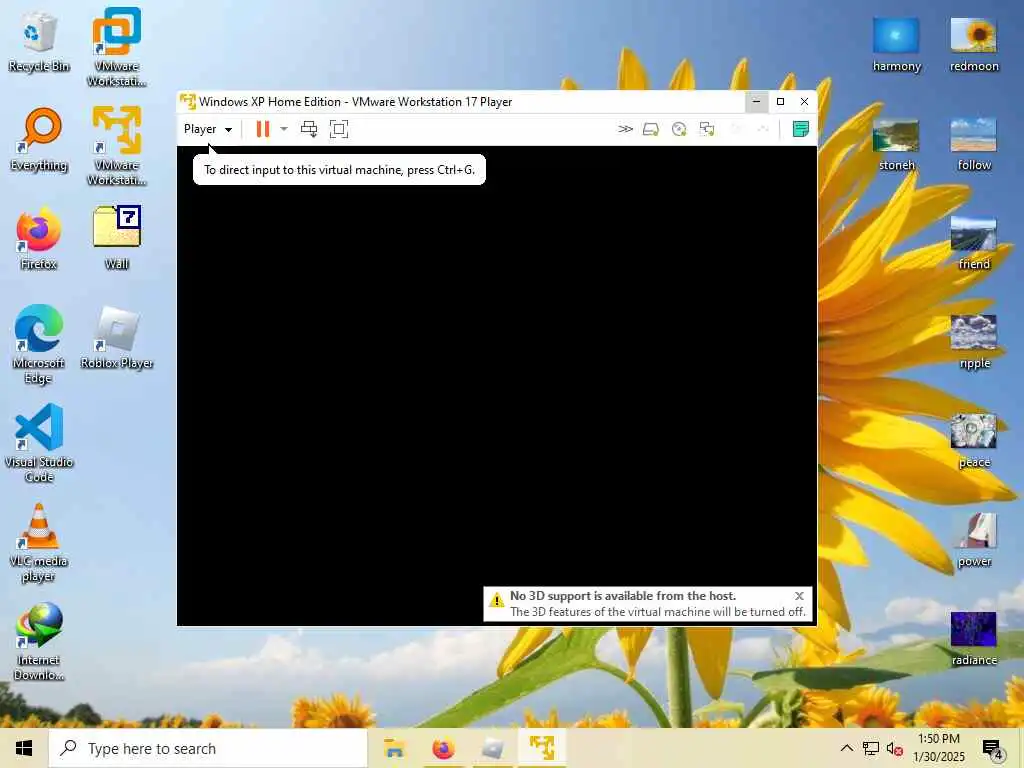Open the green message log icon
The image size is (1024, 768).
(800, 129)
